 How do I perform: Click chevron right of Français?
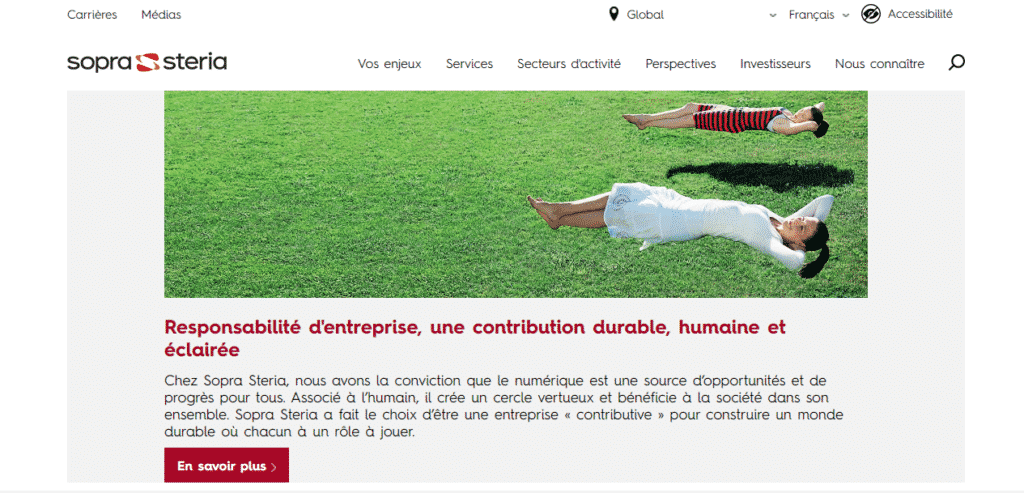coord(846,15)
